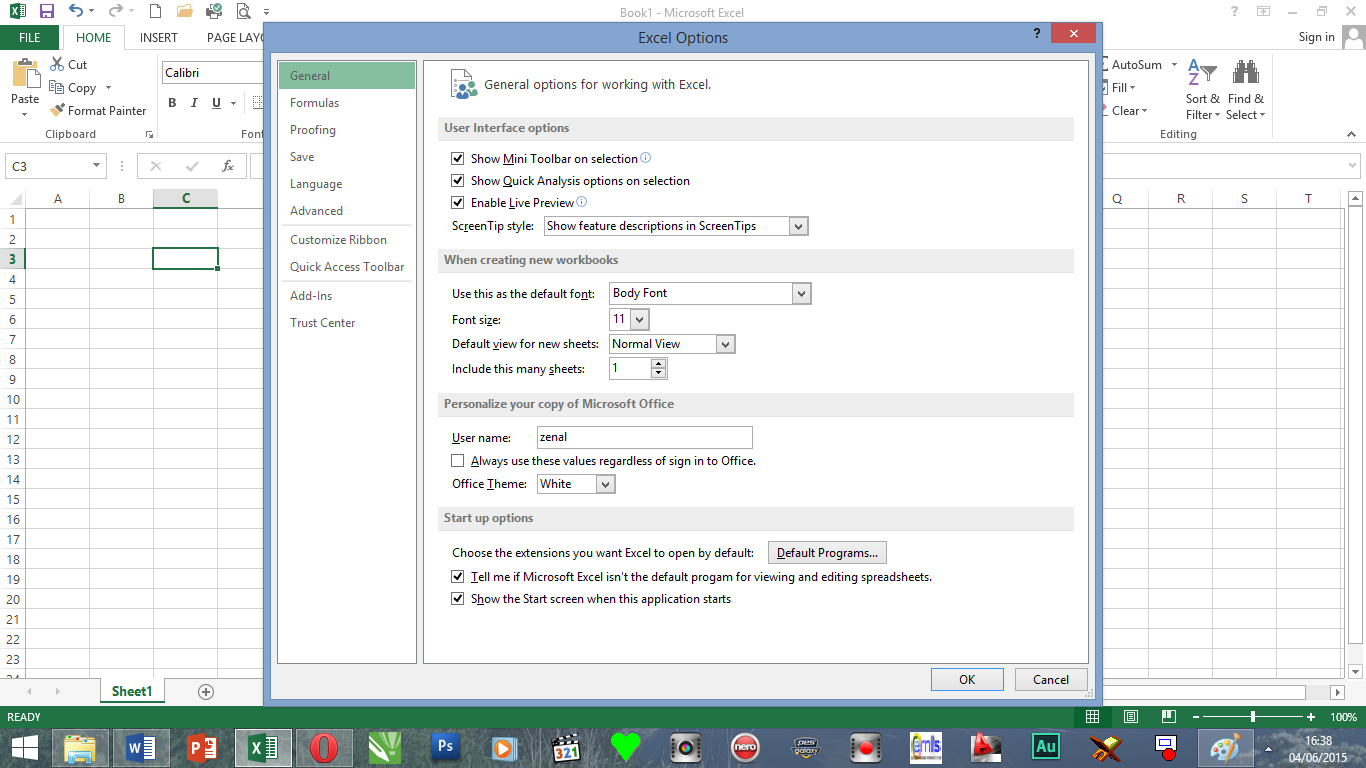Click the zoom slider handle in status bar
Image resolution: width=1366 pixels, height=768 pixels.
pyautogui.click(x=1252, y=717)
